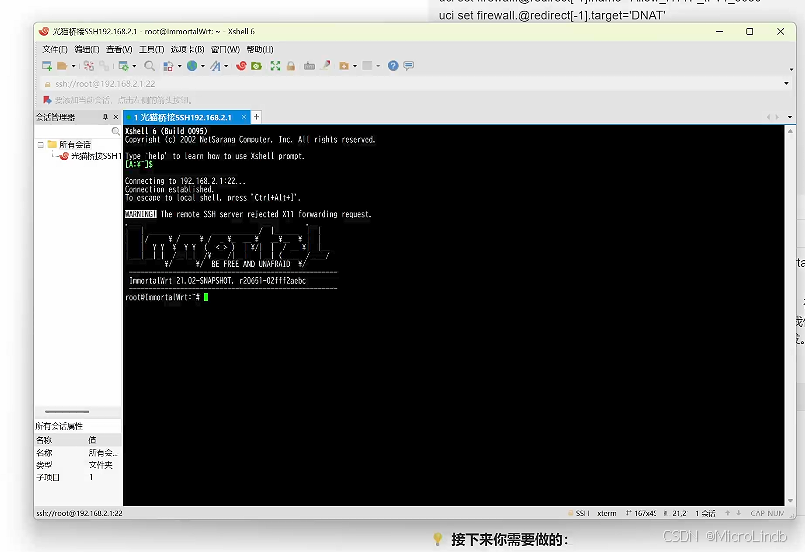
Task: Click the color scheme layout icon
Action: [168, 66]
